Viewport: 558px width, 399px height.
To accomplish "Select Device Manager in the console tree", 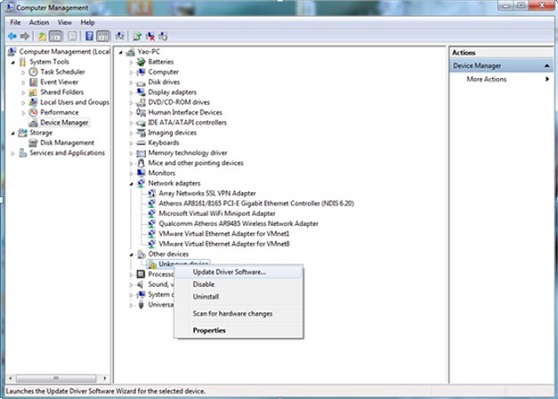I will pos(64,122).
